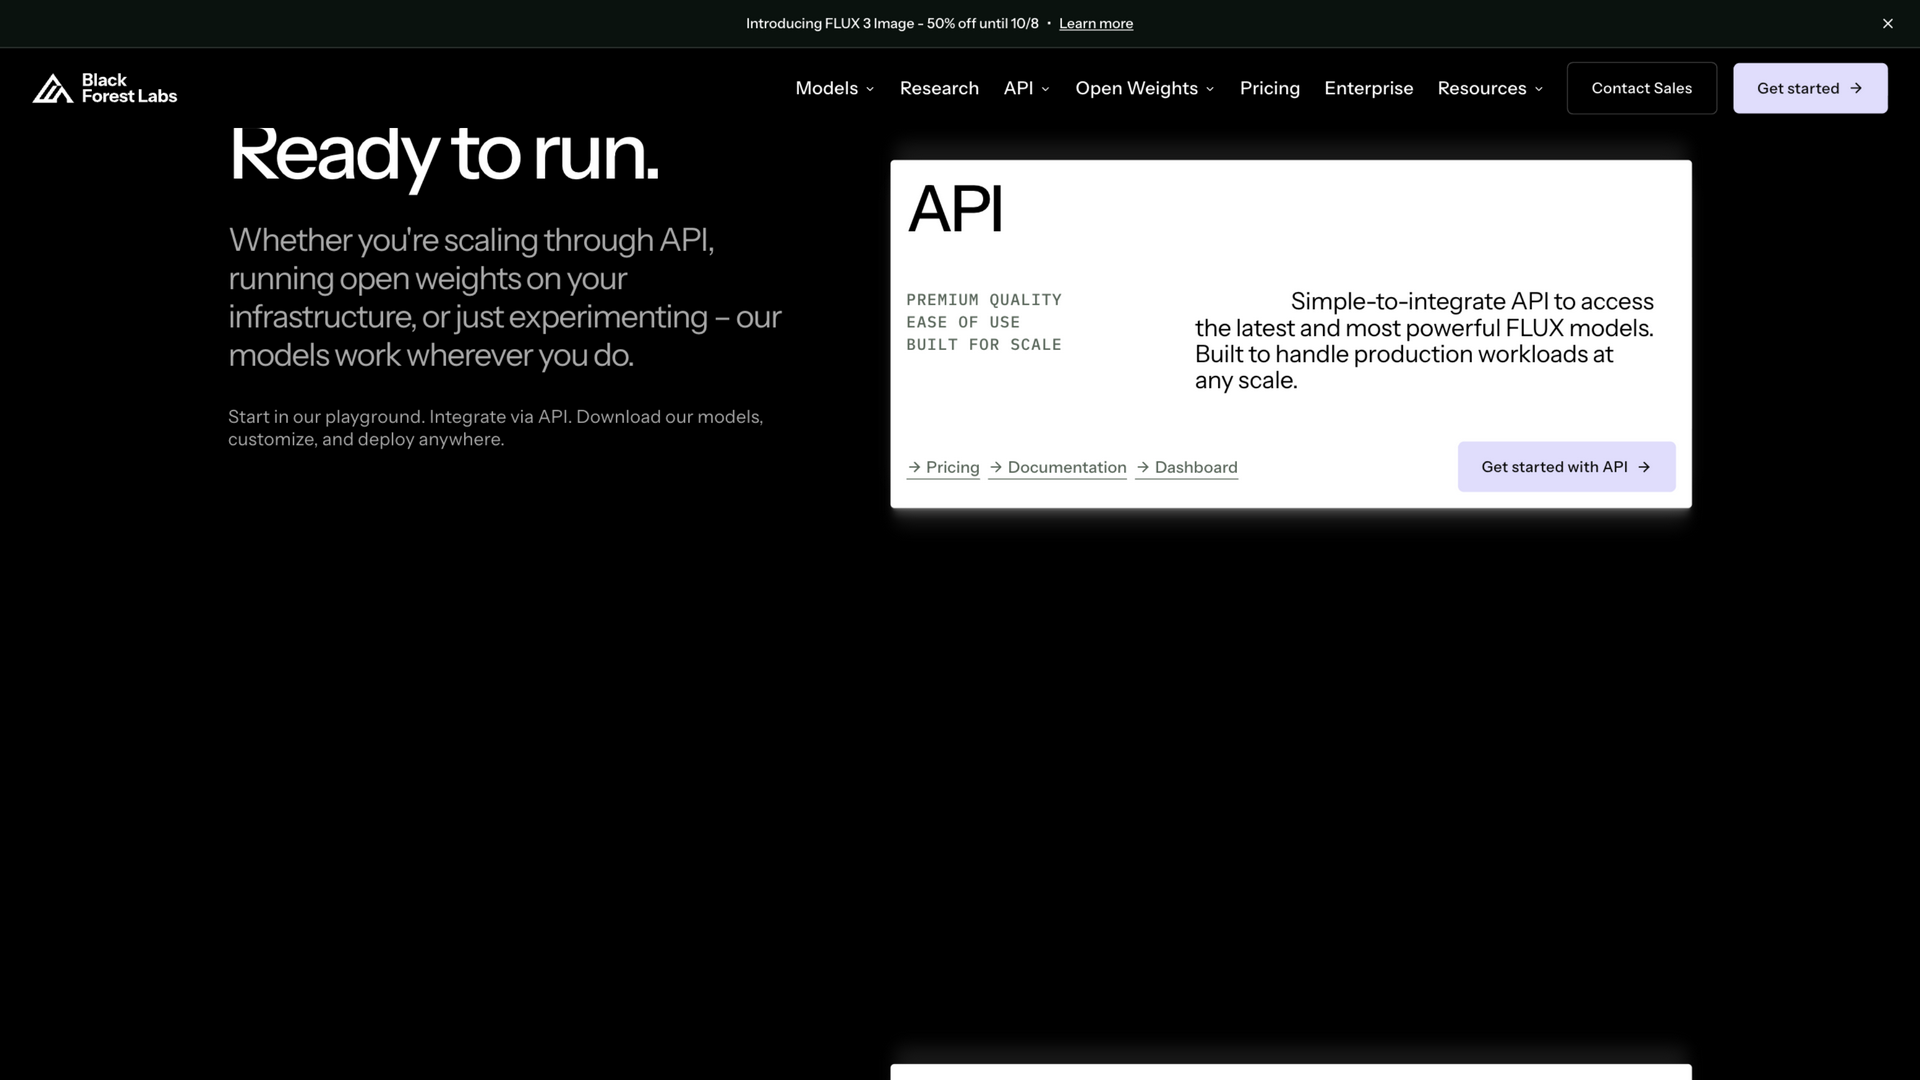Screen dimensions: 1920x1080
Task: Open the Learn more banner link
Action: 1096,23
